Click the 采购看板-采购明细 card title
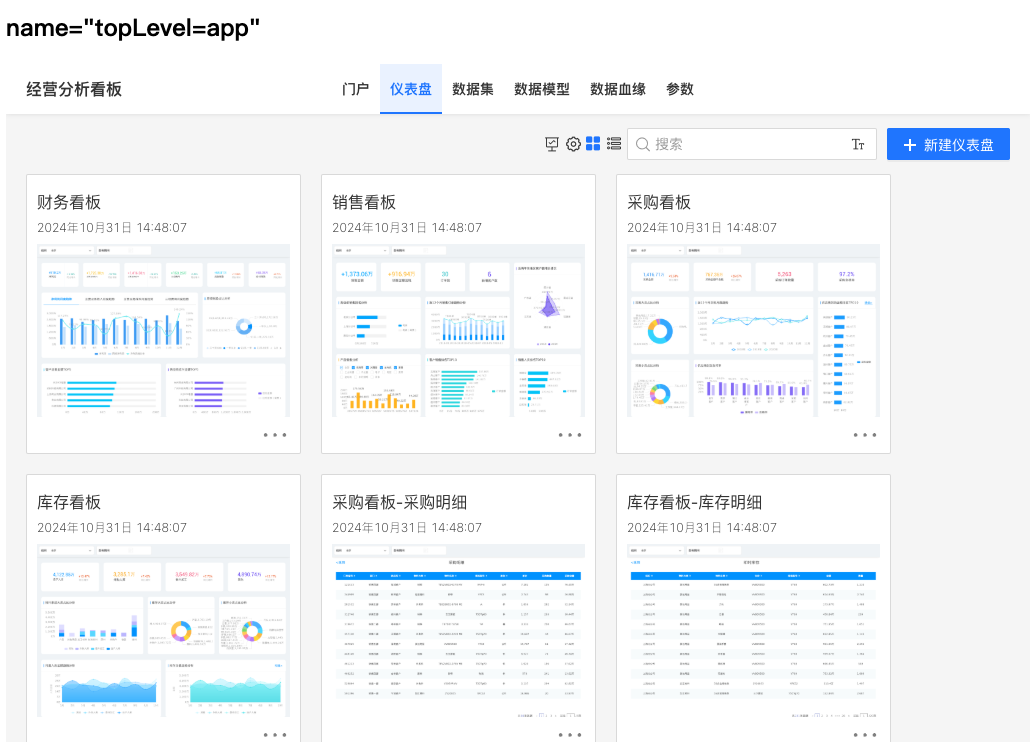Image resolution: width=1030 pixels, height=742 pixels. (x=399, y=502)
